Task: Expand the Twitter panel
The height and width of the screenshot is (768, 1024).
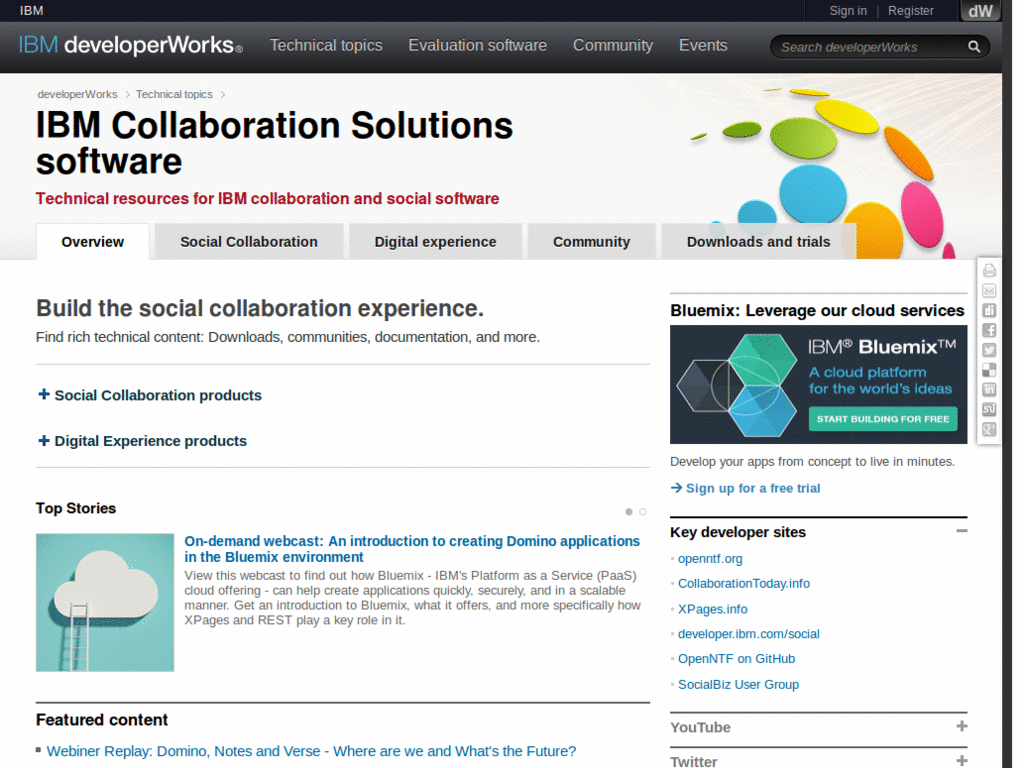Action: pyautogui.click(x=961, y=761)
